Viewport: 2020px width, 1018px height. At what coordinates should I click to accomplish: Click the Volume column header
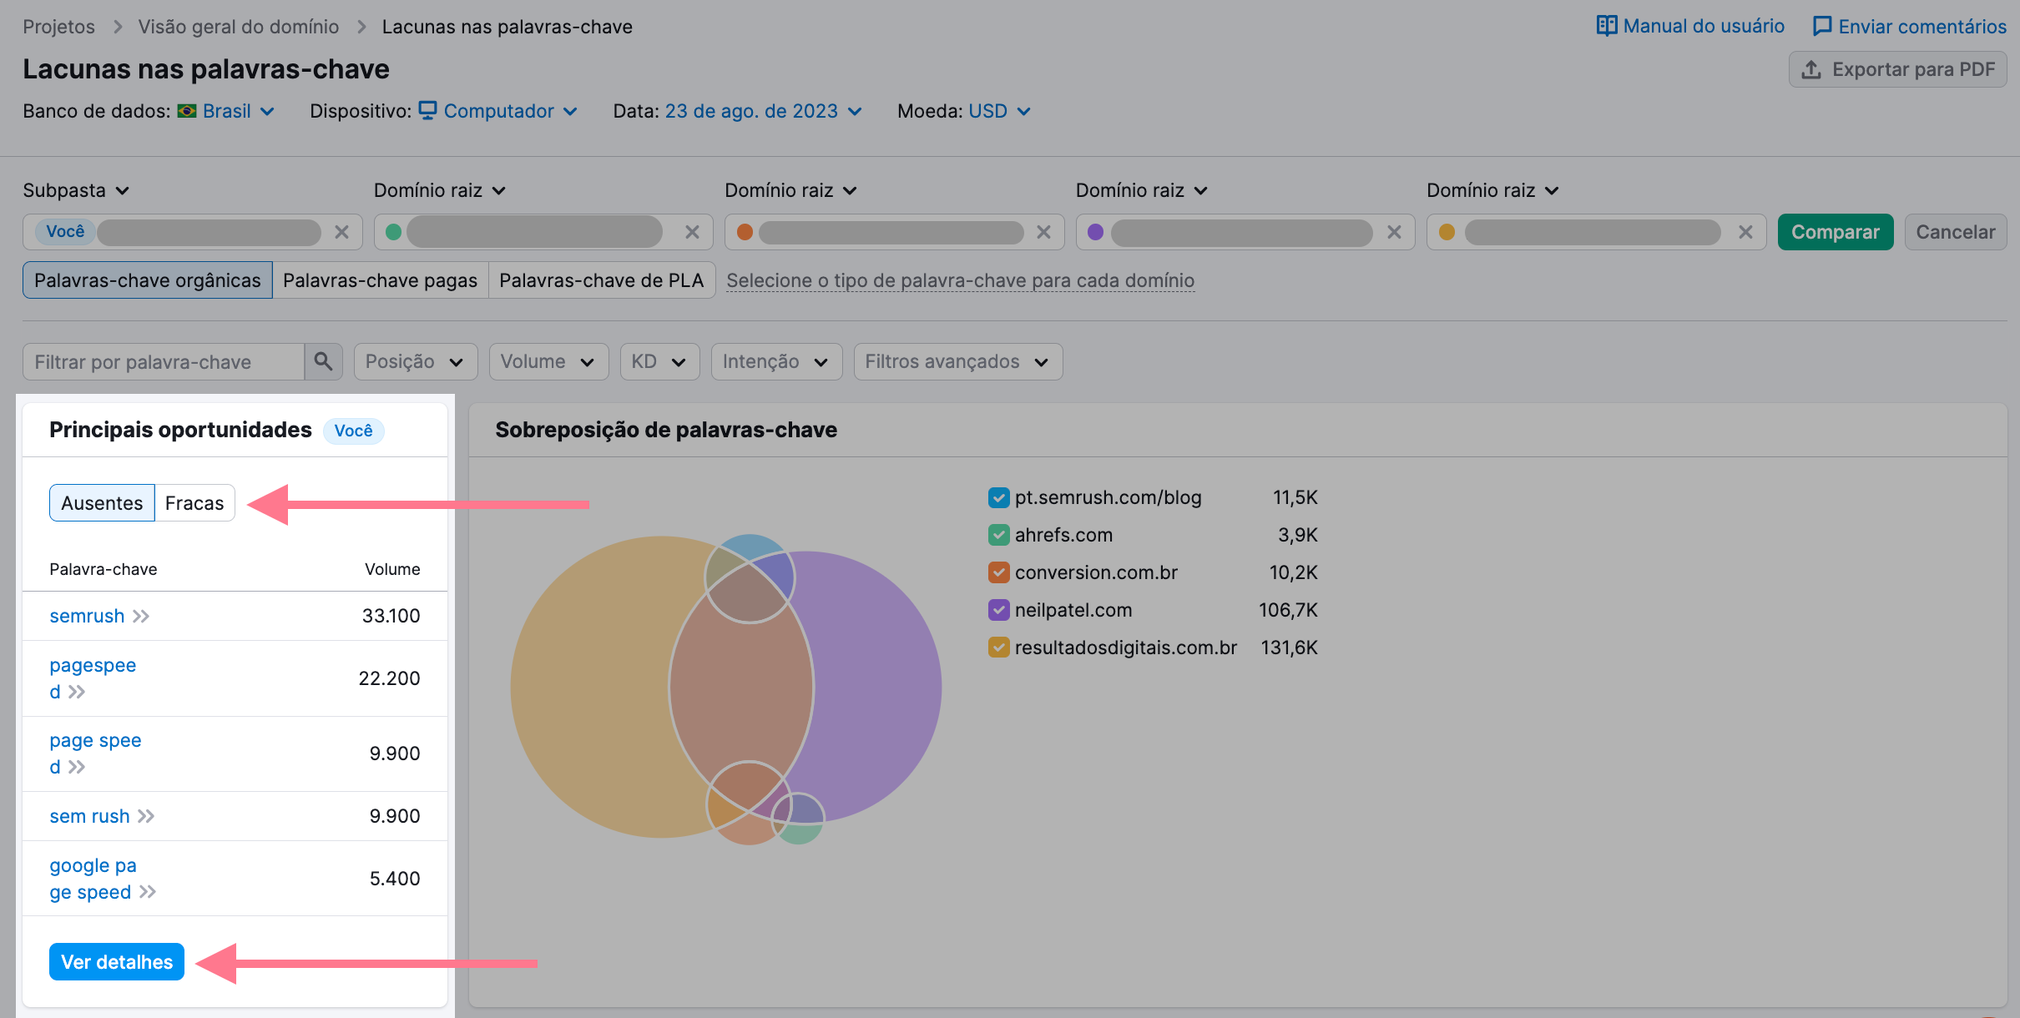coord(392,569)
